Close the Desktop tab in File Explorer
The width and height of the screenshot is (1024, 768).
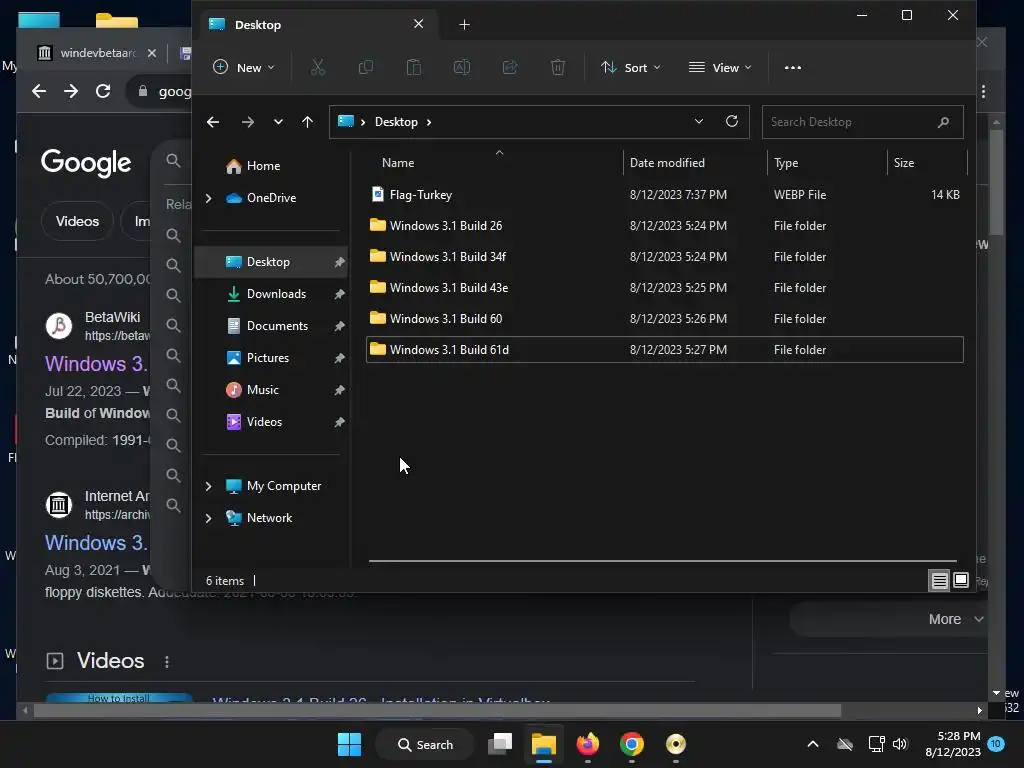point(419,24)
